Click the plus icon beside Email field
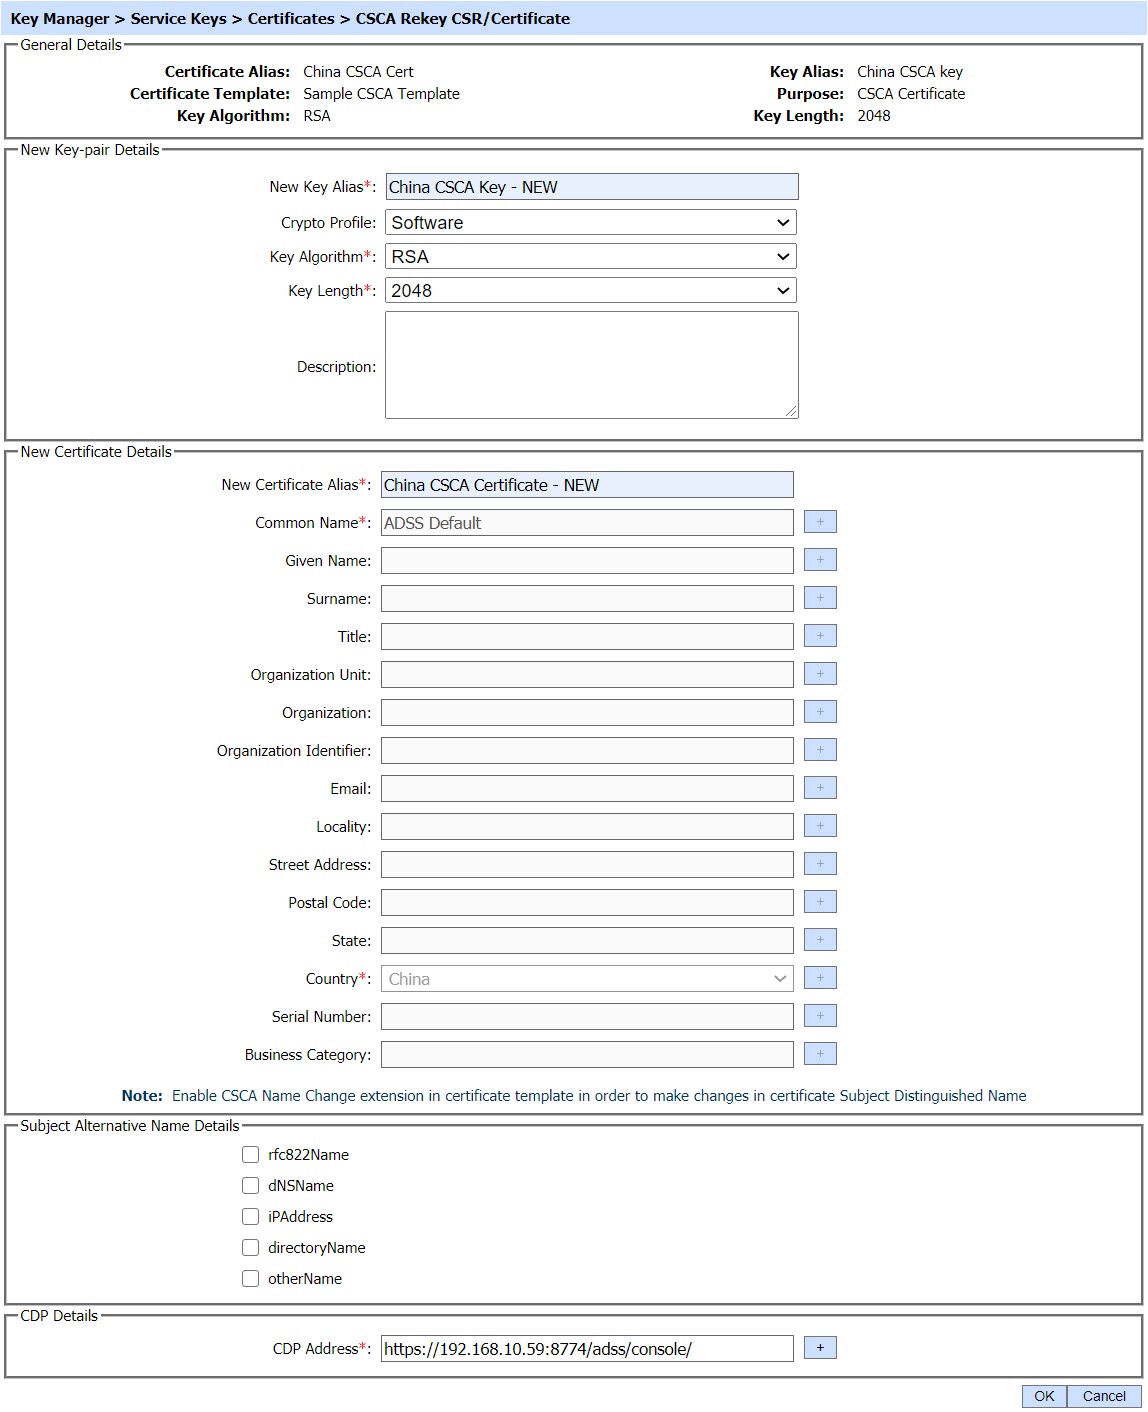This screenshot has height=1412, width=1148. (x=820, y=788)
